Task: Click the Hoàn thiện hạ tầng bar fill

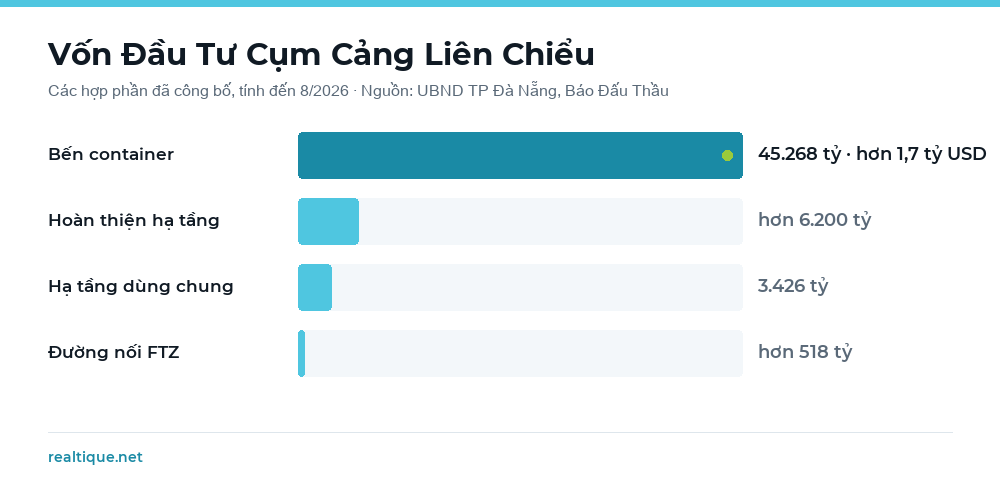Action: tap(328, 221)
